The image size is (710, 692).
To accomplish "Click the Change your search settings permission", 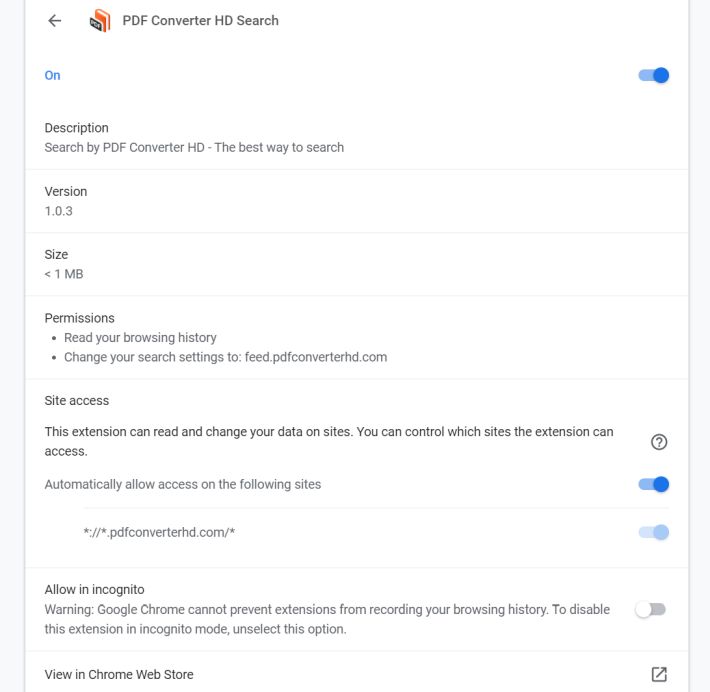I will pos(225,357).
